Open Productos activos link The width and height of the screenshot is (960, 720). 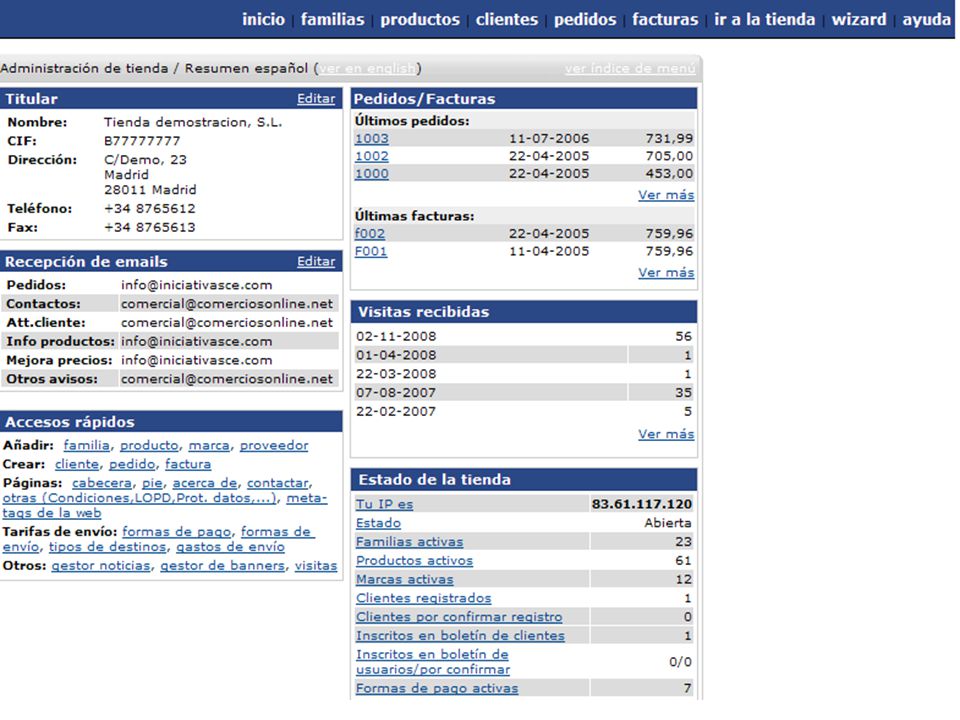pyautogui.click(x=414, y=561)
